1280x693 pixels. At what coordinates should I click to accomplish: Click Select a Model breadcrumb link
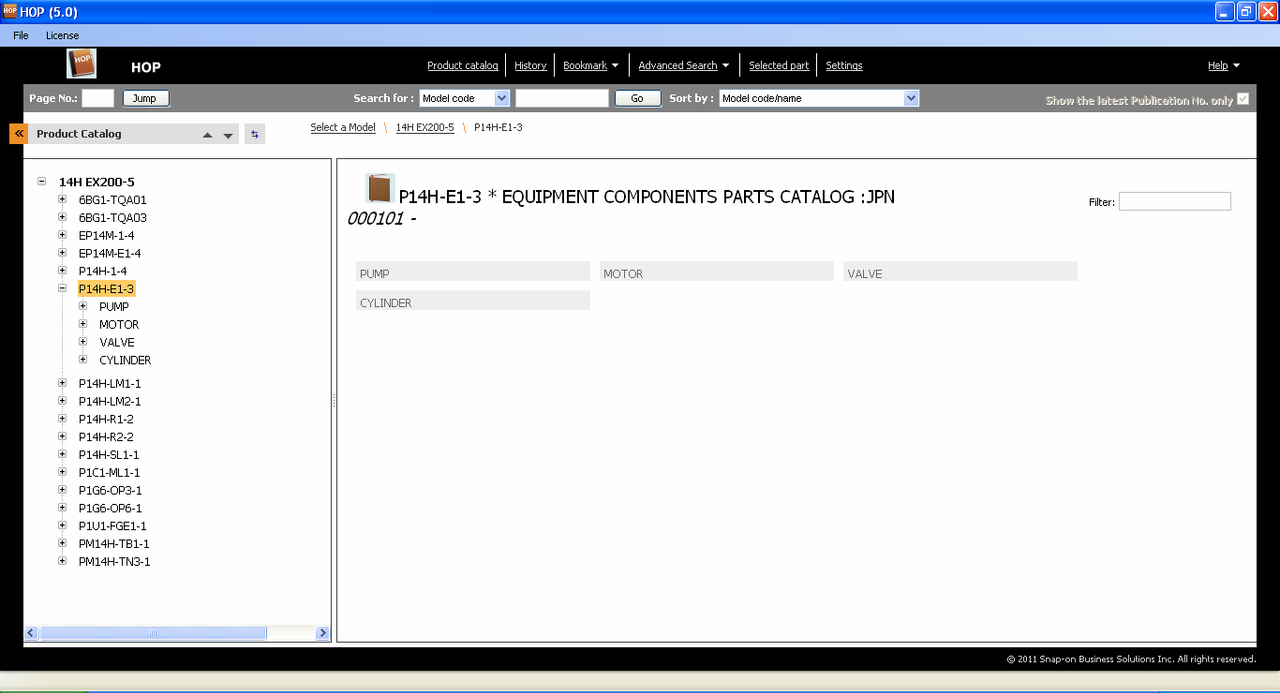pyautogui.click(x=343, y=127)
